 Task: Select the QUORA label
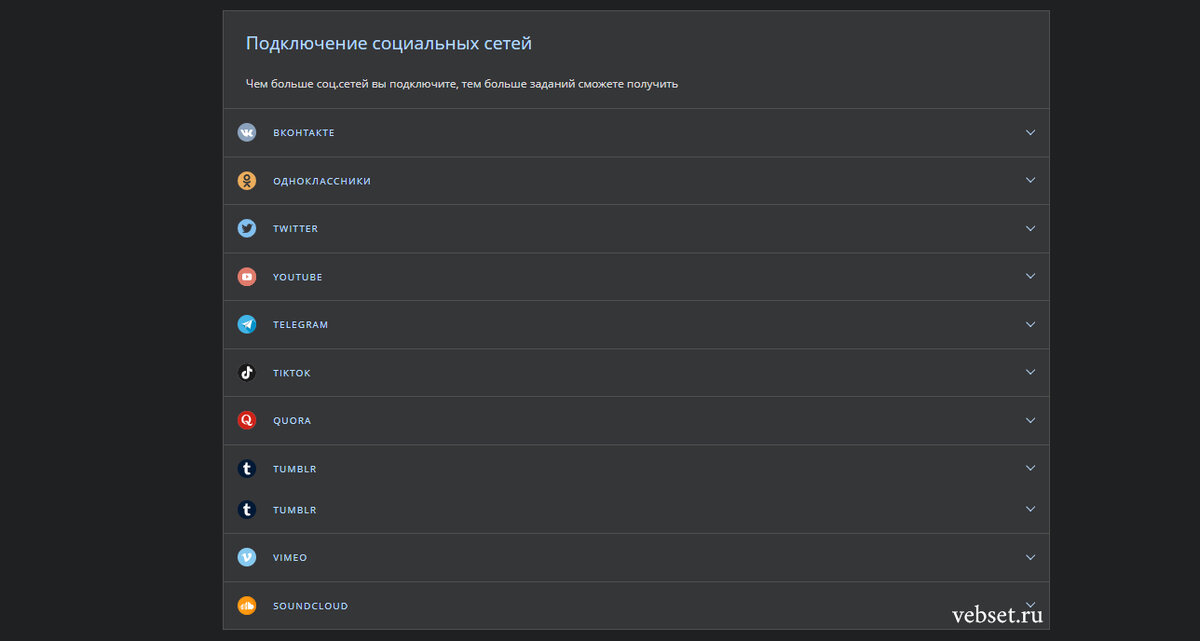[292, 421]
